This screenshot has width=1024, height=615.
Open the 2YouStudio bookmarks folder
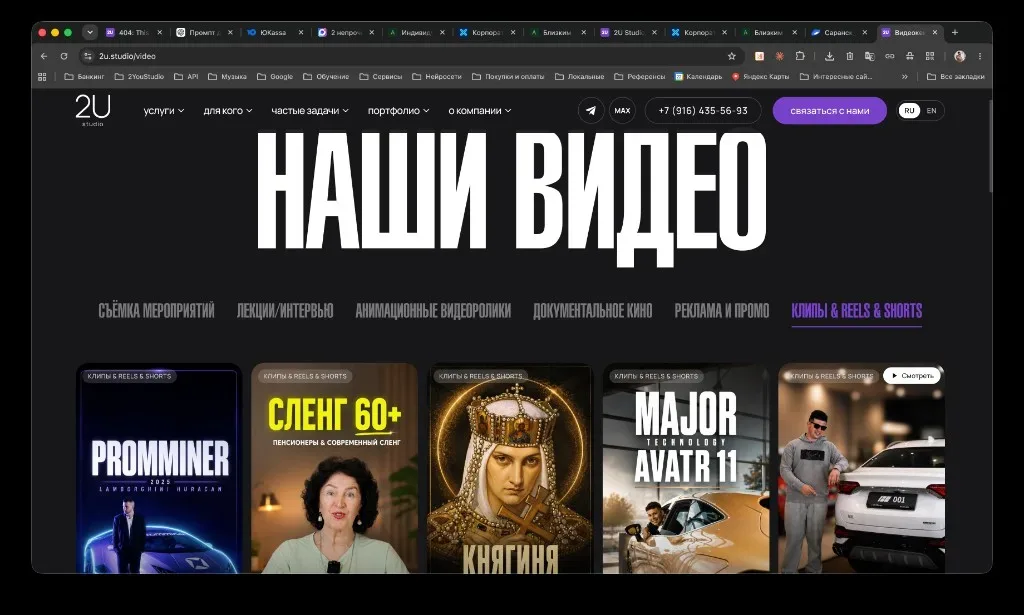[139, 76]
